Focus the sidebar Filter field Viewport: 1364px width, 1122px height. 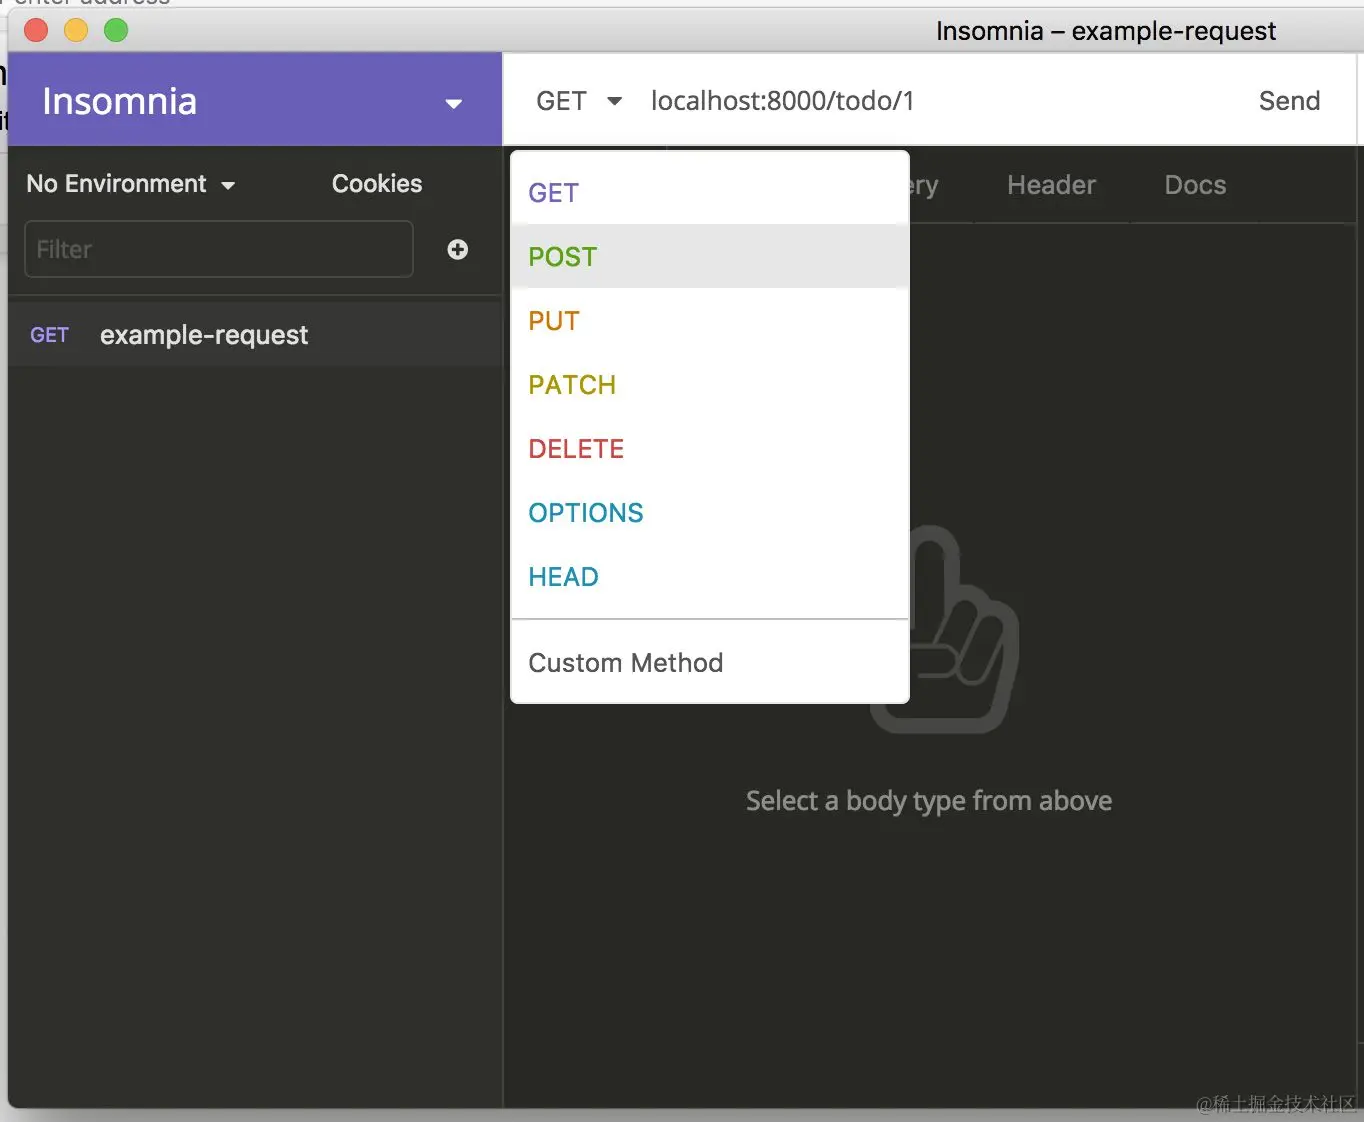coord(219,249)
